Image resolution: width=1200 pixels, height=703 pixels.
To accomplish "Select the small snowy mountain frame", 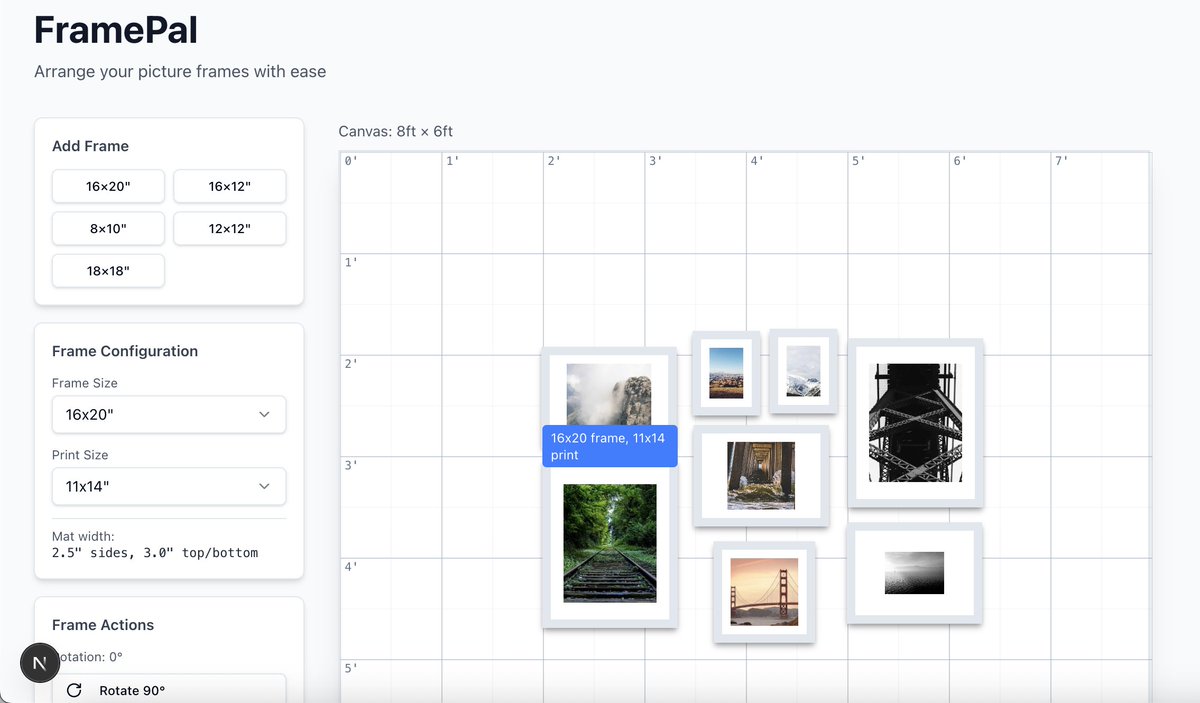I will (803, 371).
